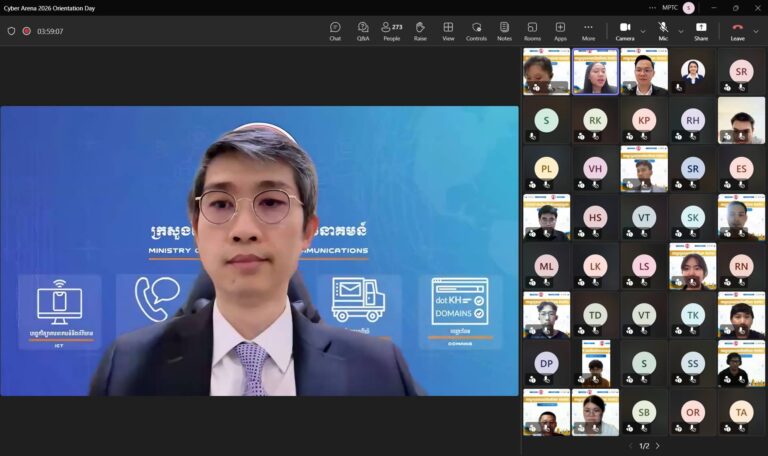Select participant tile KP
768x456 pixels.
tap(644, 120)
